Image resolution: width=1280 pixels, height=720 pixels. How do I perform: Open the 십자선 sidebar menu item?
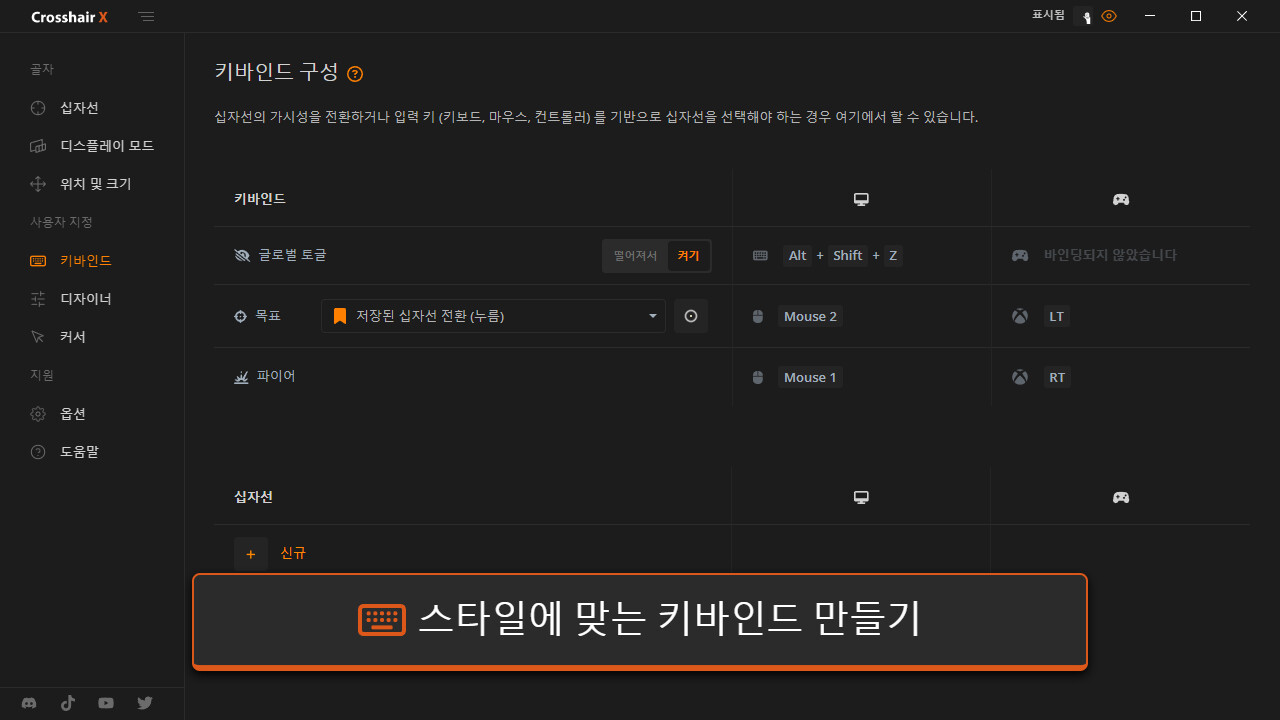pyautogui.click(x=79, y=108)
